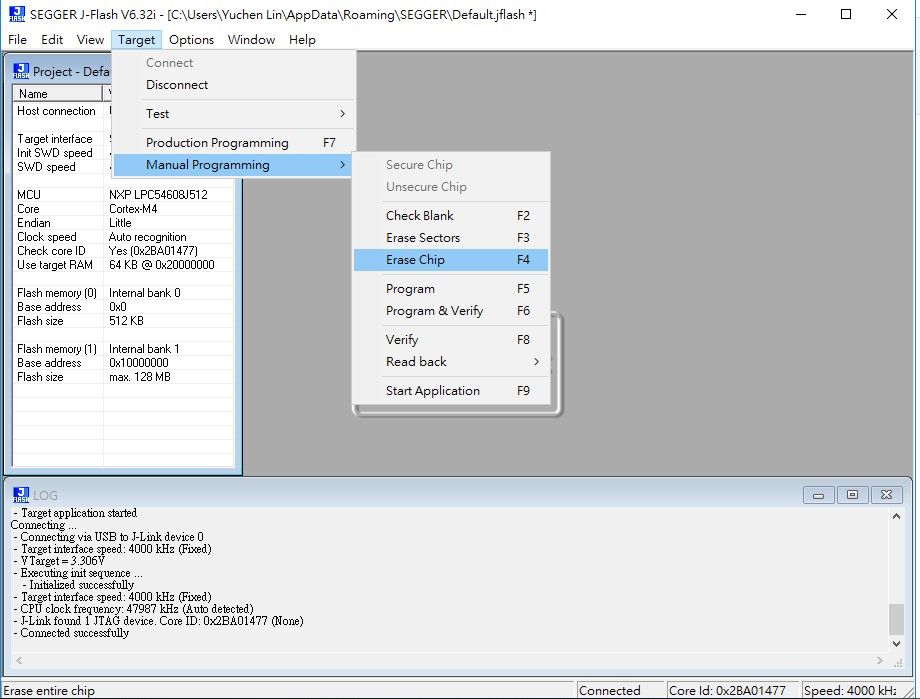Click MCU value NXP LPC54608J512
Image resolution: width=920 pixels, height=699 pixels.
(158, 195)
